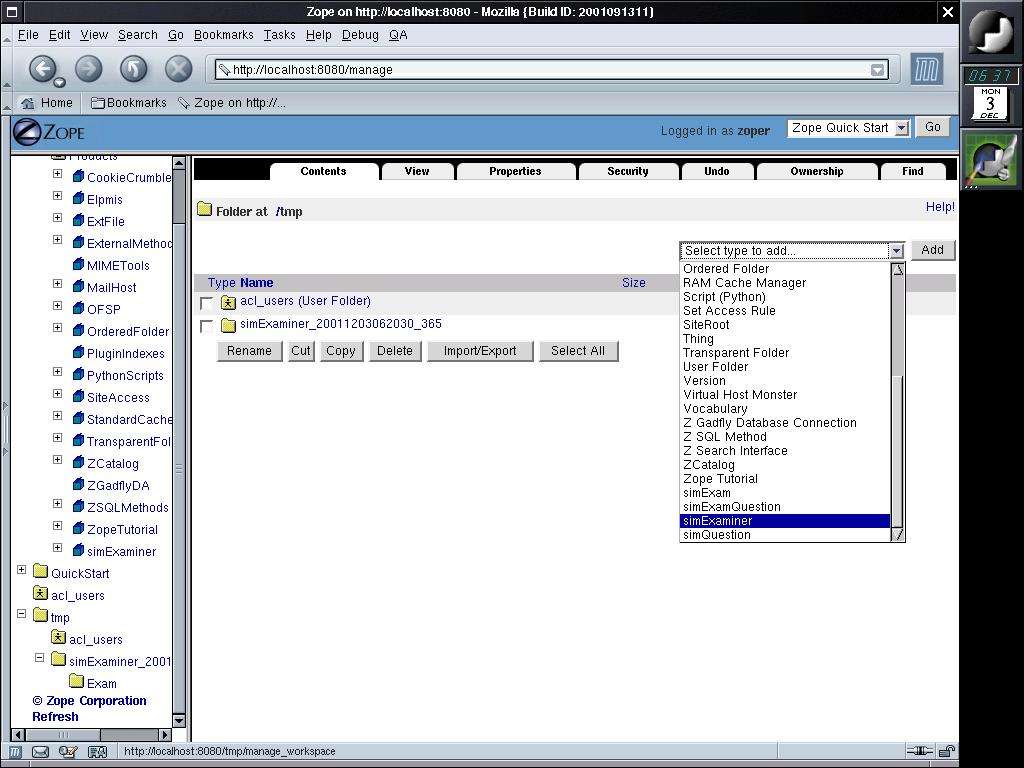Click the PluginIndexes product icon
Viewport: 1024px width, 768px height.
pyautogui.click(x=78, y=353)
